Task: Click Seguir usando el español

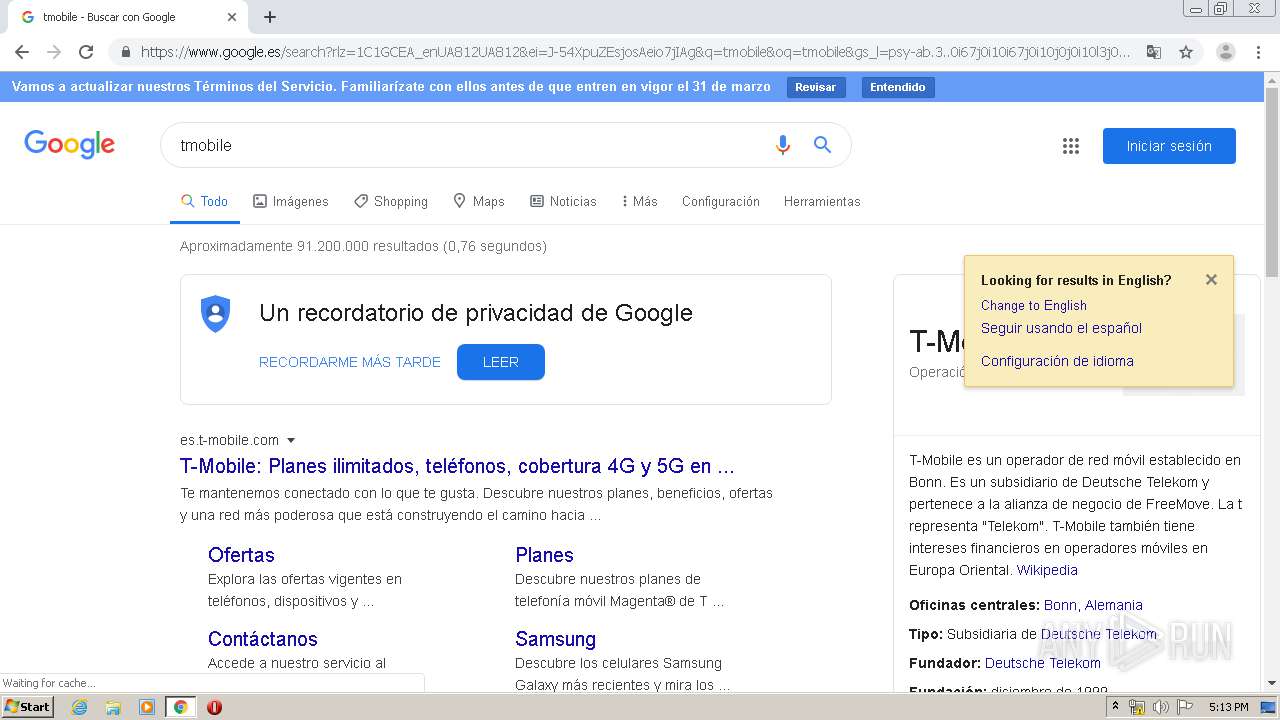Action: [x=1061, y=328]
